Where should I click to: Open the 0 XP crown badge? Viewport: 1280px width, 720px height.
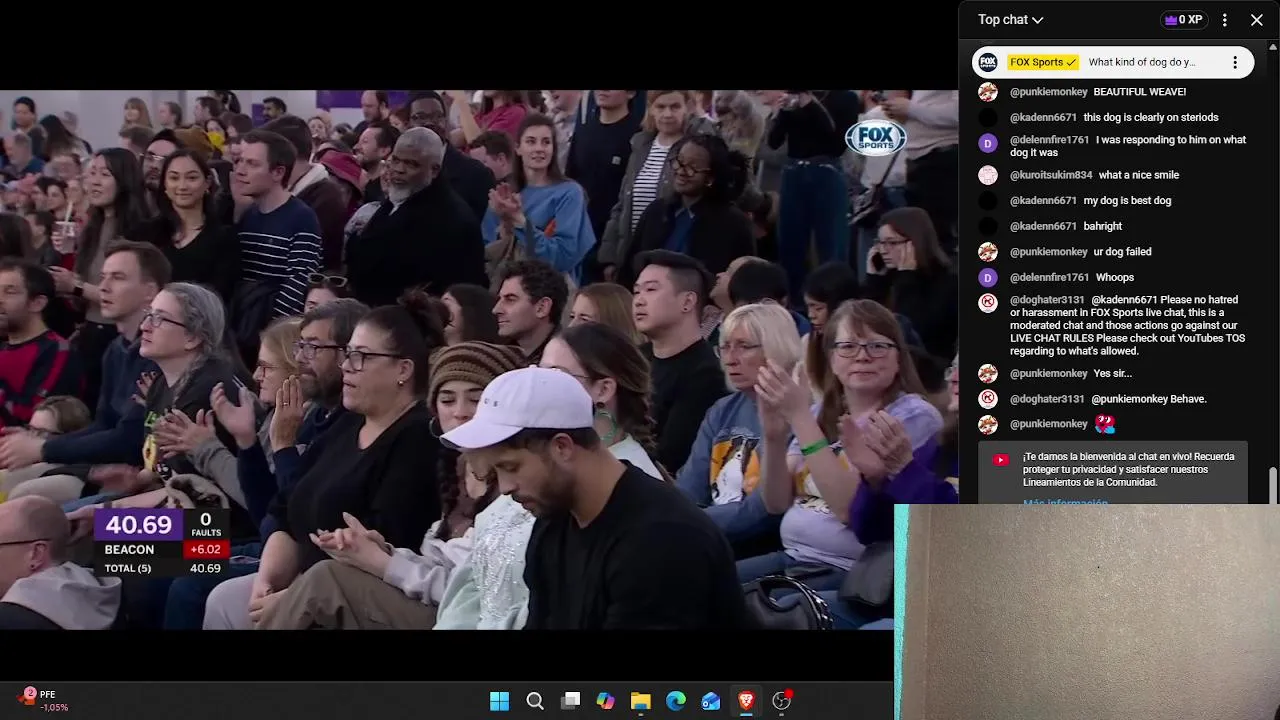pos(1184,20)
